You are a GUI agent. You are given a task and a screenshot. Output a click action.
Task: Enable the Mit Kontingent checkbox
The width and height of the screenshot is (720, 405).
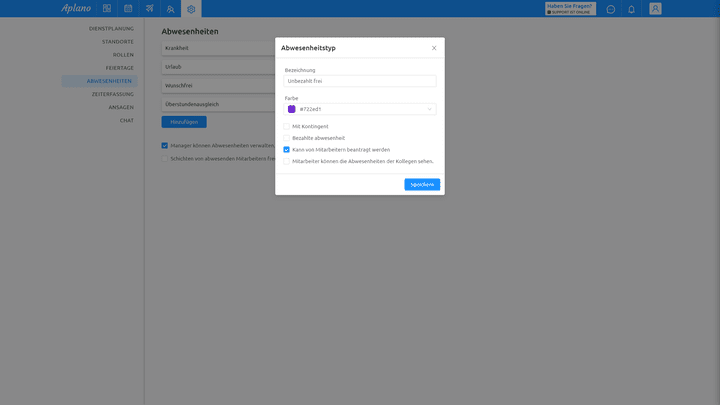click(x=287, y=126)
